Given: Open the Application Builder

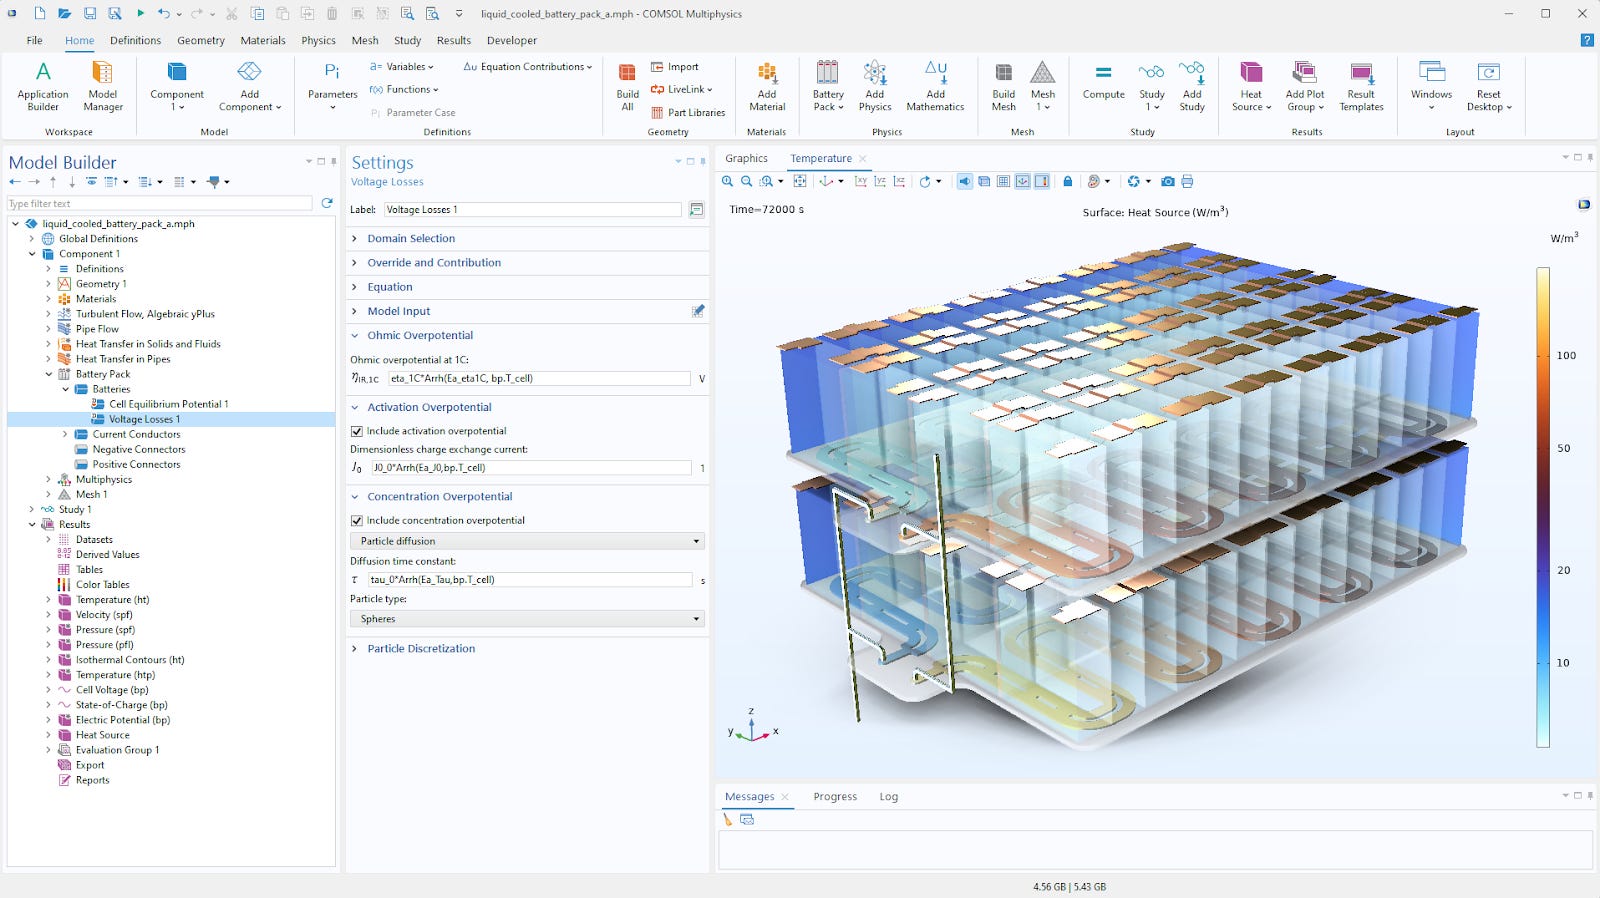Looking at the screenshot, I should pos(43,86).
